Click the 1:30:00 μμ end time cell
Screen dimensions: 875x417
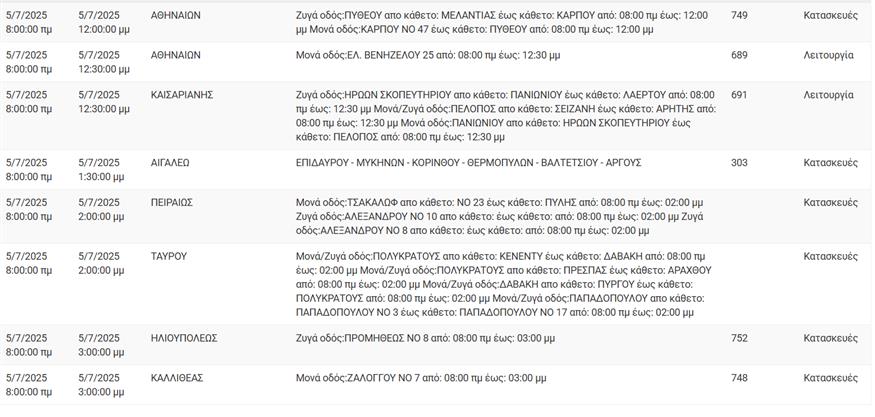[104, 169]
